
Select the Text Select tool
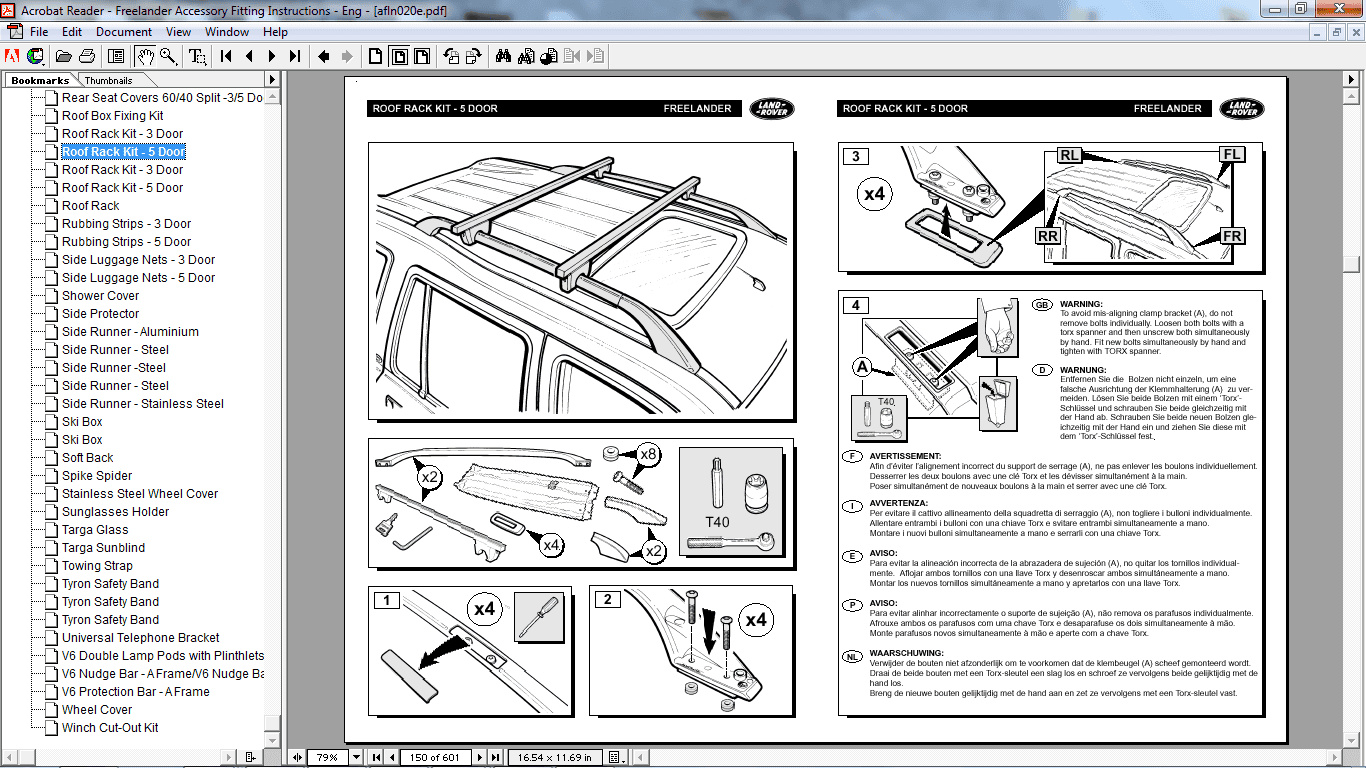click(198, 56)
